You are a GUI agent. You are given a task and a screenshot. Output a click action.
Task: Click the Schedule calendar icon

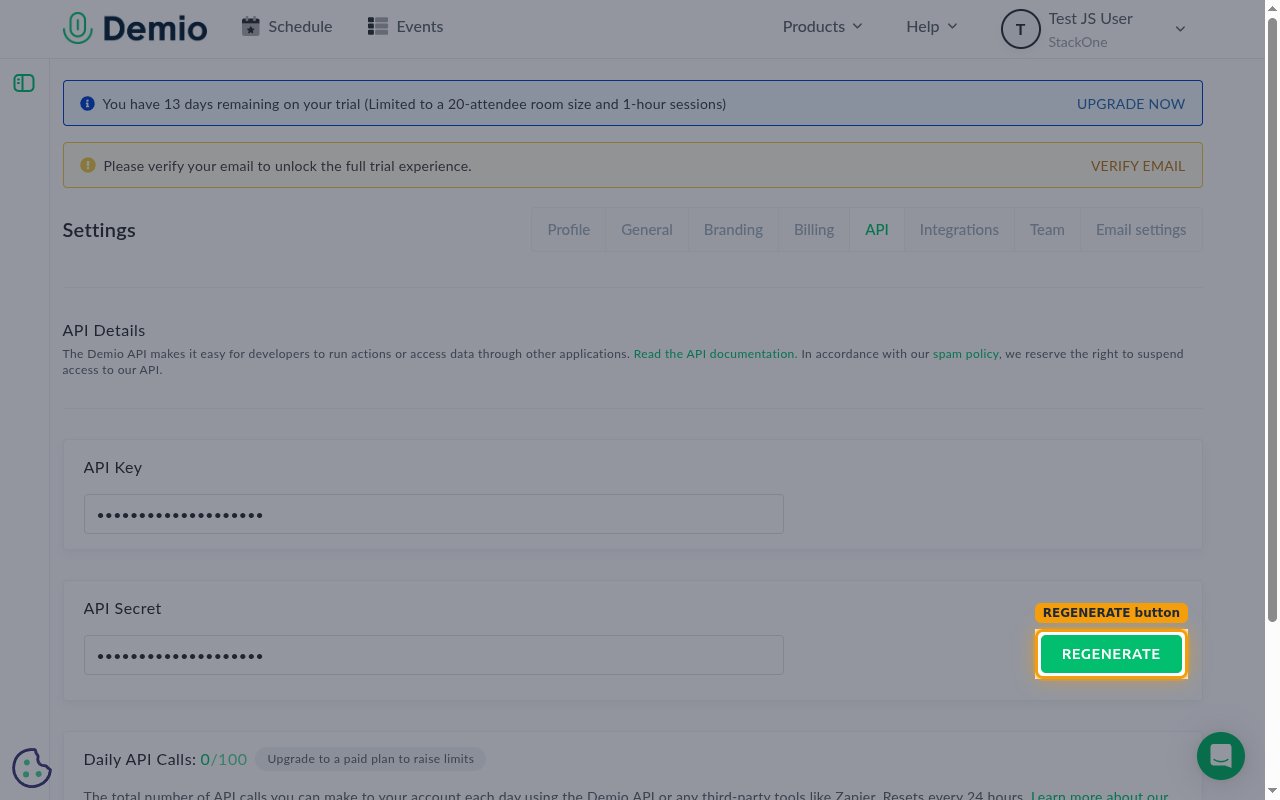pos(251,27)
